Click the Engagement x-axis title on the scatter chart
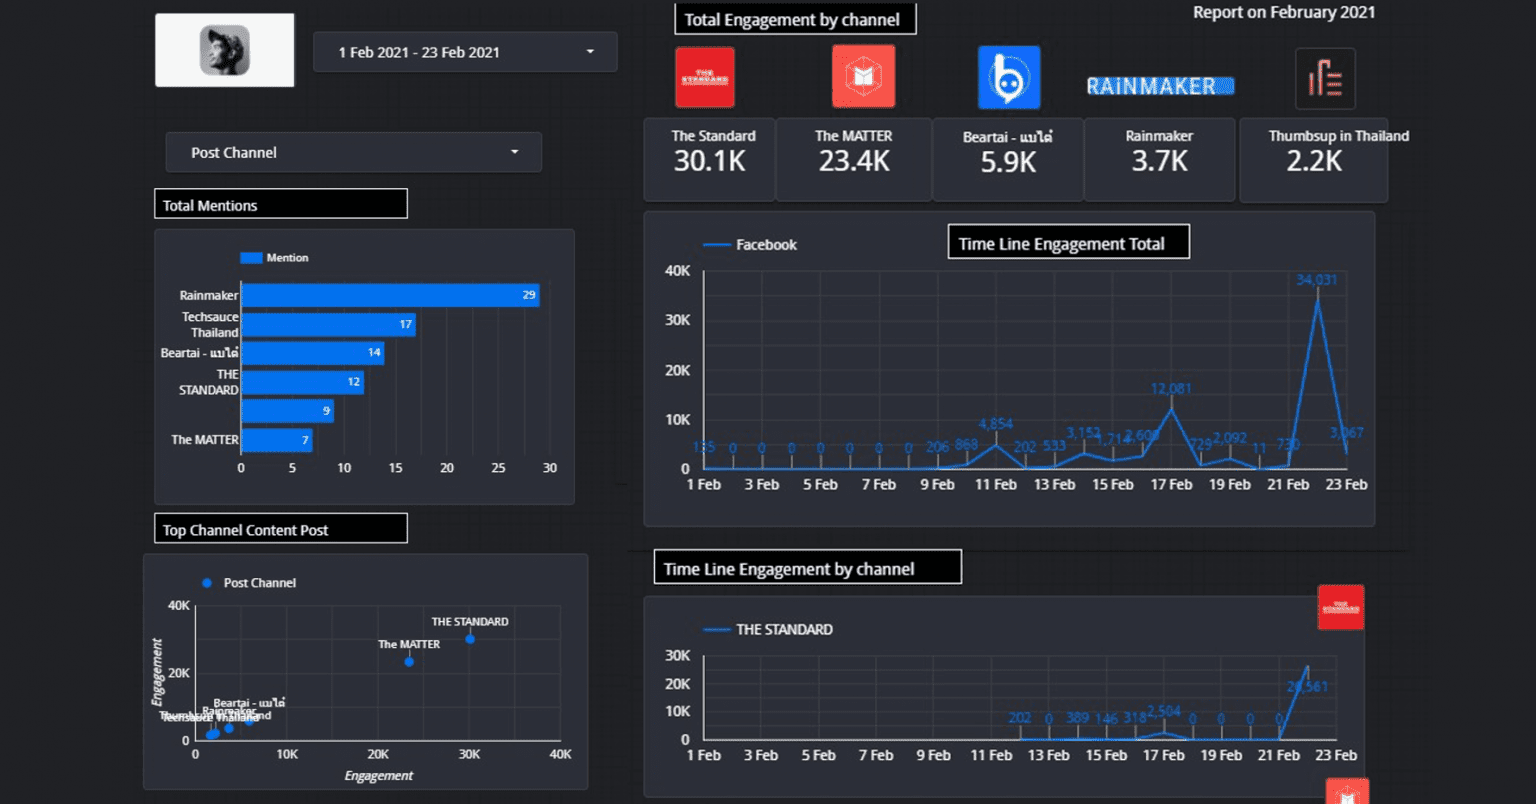 point(379,775)
